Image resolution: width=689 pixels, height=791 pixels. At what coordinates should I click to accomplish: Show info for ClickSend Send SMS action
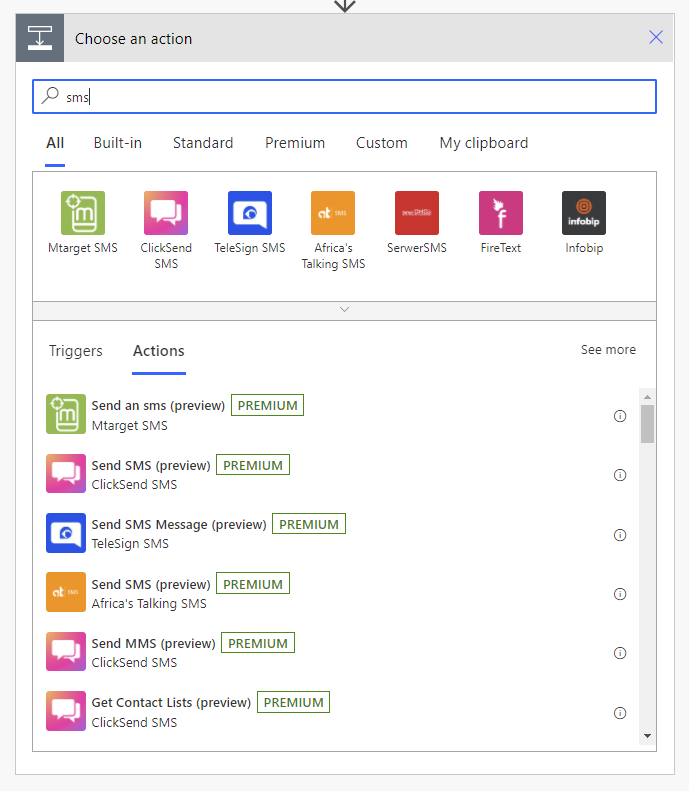click(x=620, y=475)
